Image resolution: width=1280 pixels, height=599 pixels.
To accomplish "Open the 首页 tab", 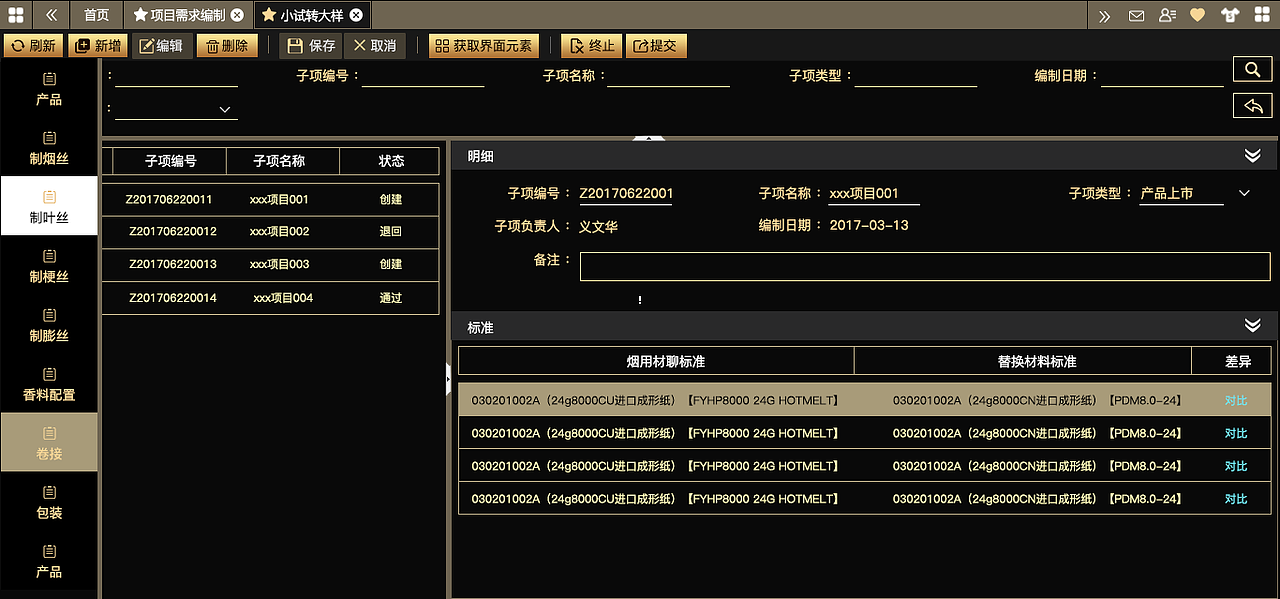I will click(96, 14).
